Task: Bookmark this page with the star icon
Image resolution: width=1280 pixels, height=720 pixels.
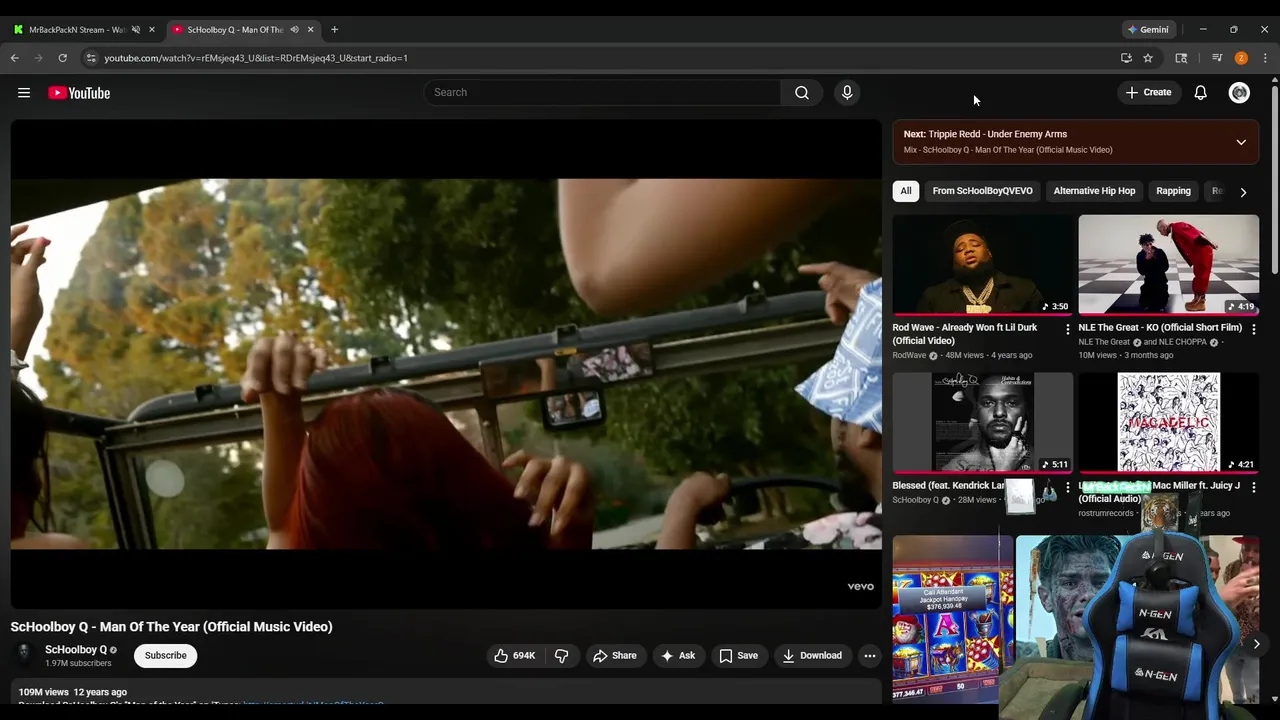Action: [1148, 58]
